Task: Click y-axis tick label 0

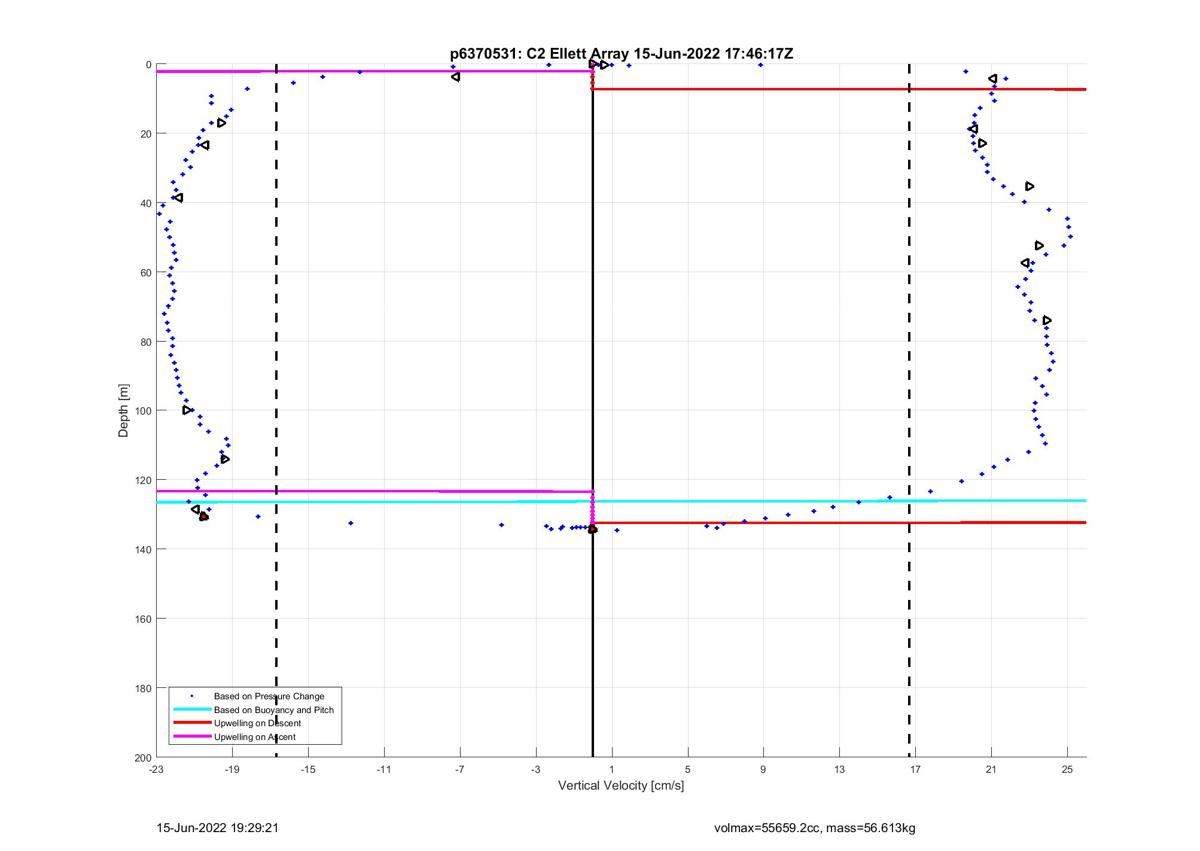Action: click(149, 65)
